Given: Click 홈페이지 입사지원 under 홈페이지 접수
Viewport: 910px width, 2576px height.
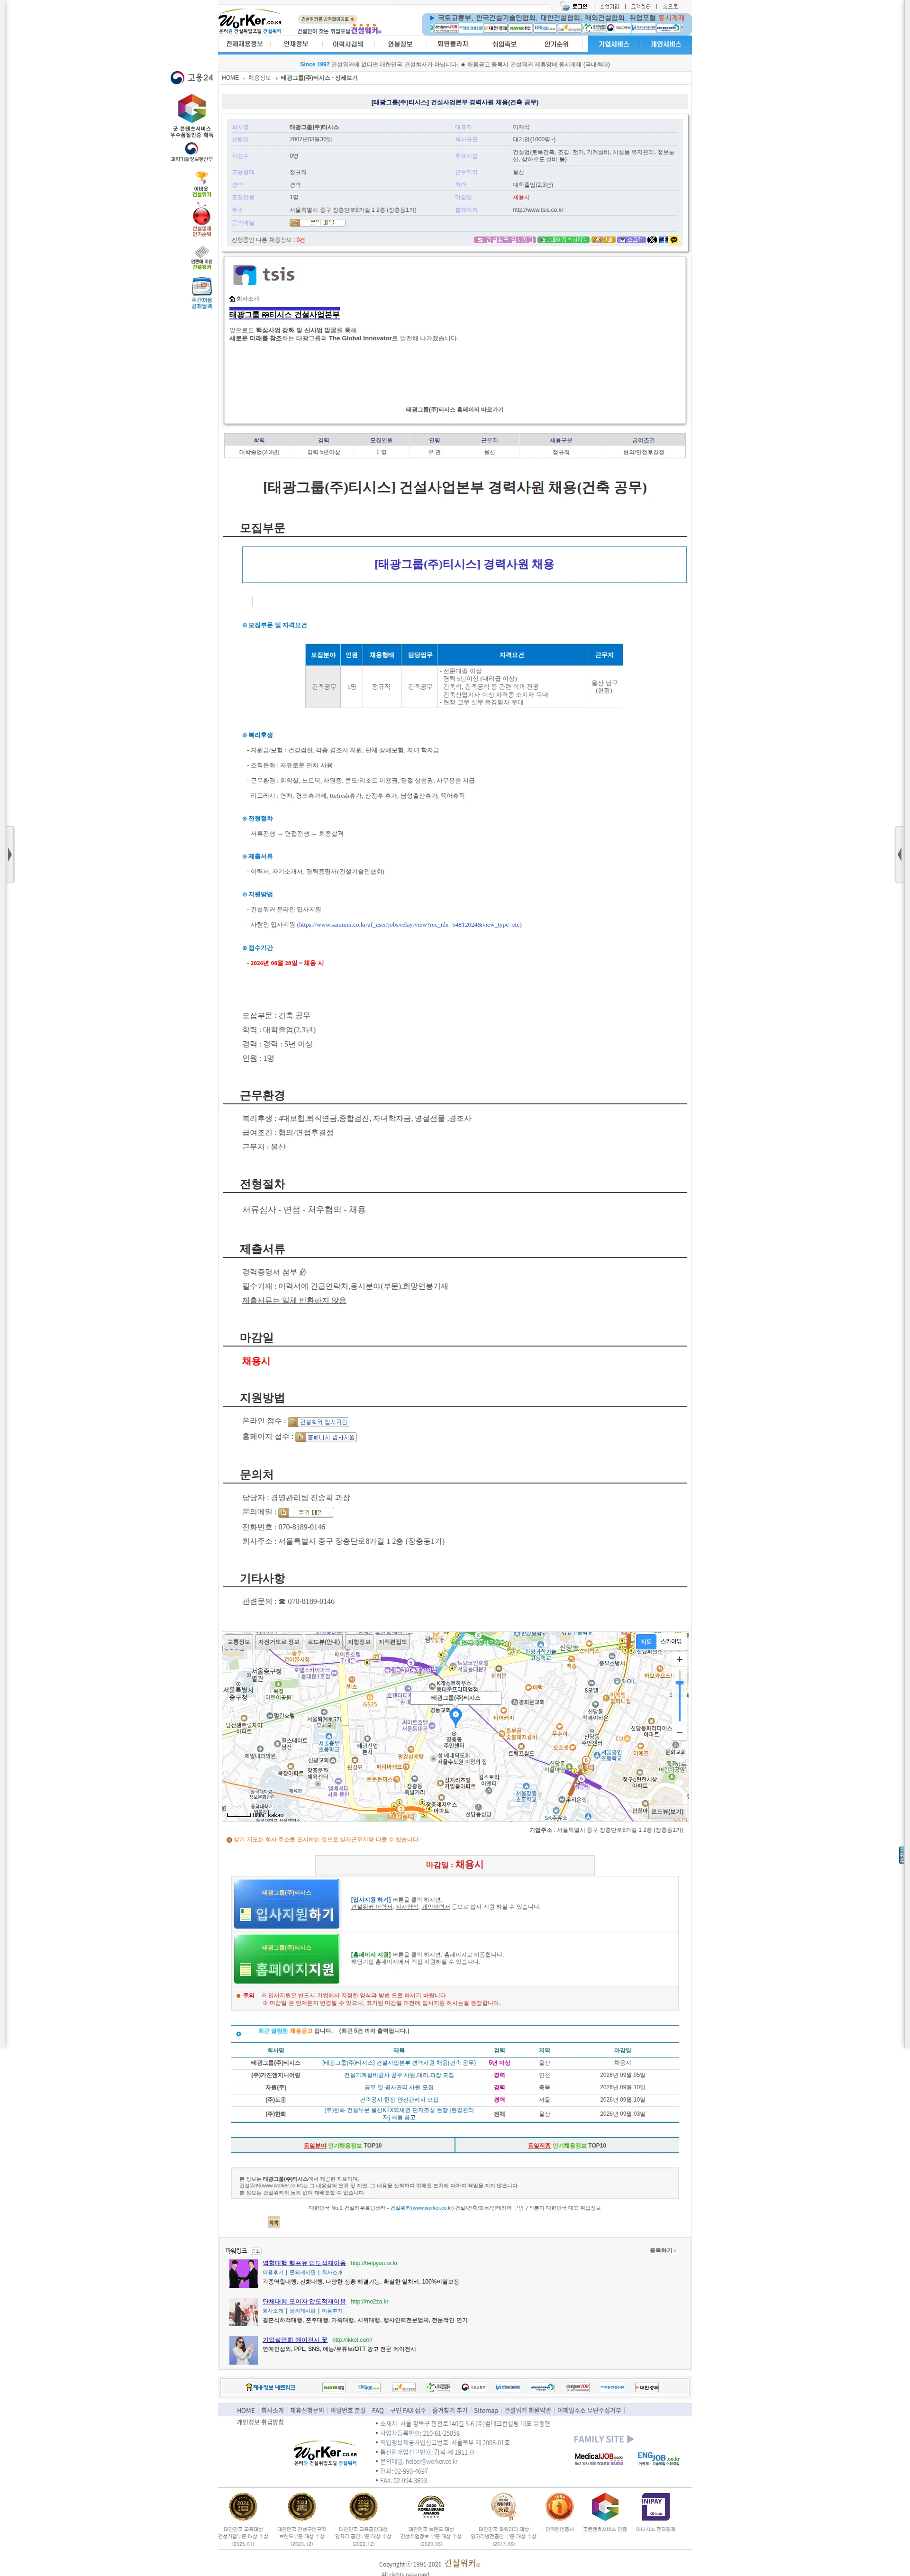Looking at the screenshot, I should [326, 1437].
